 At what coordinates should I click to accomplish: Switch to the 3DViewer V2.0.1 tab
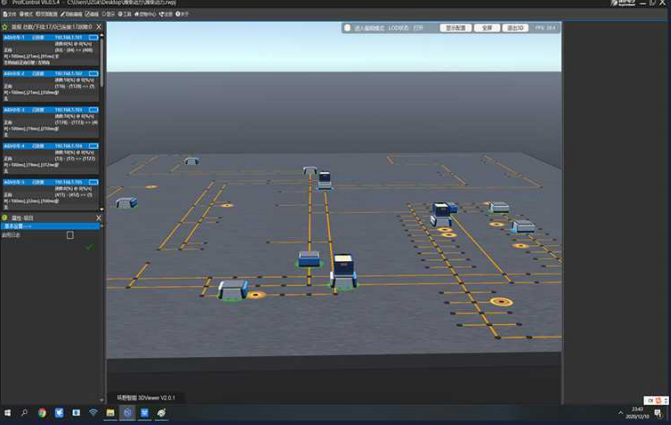tap(148, 397)
